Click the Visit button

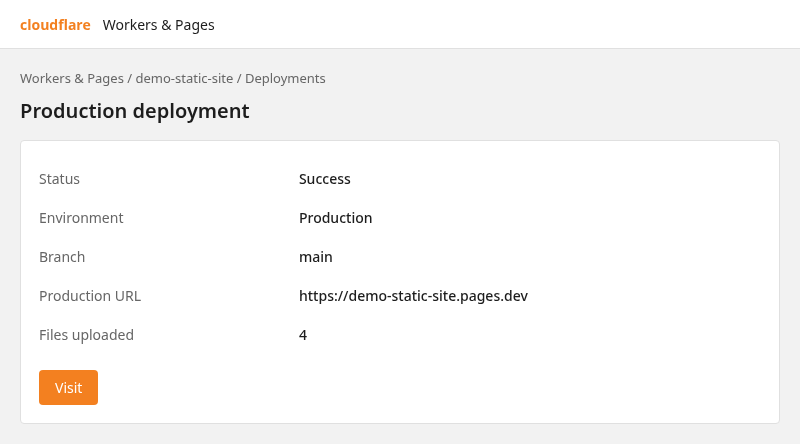68,387
